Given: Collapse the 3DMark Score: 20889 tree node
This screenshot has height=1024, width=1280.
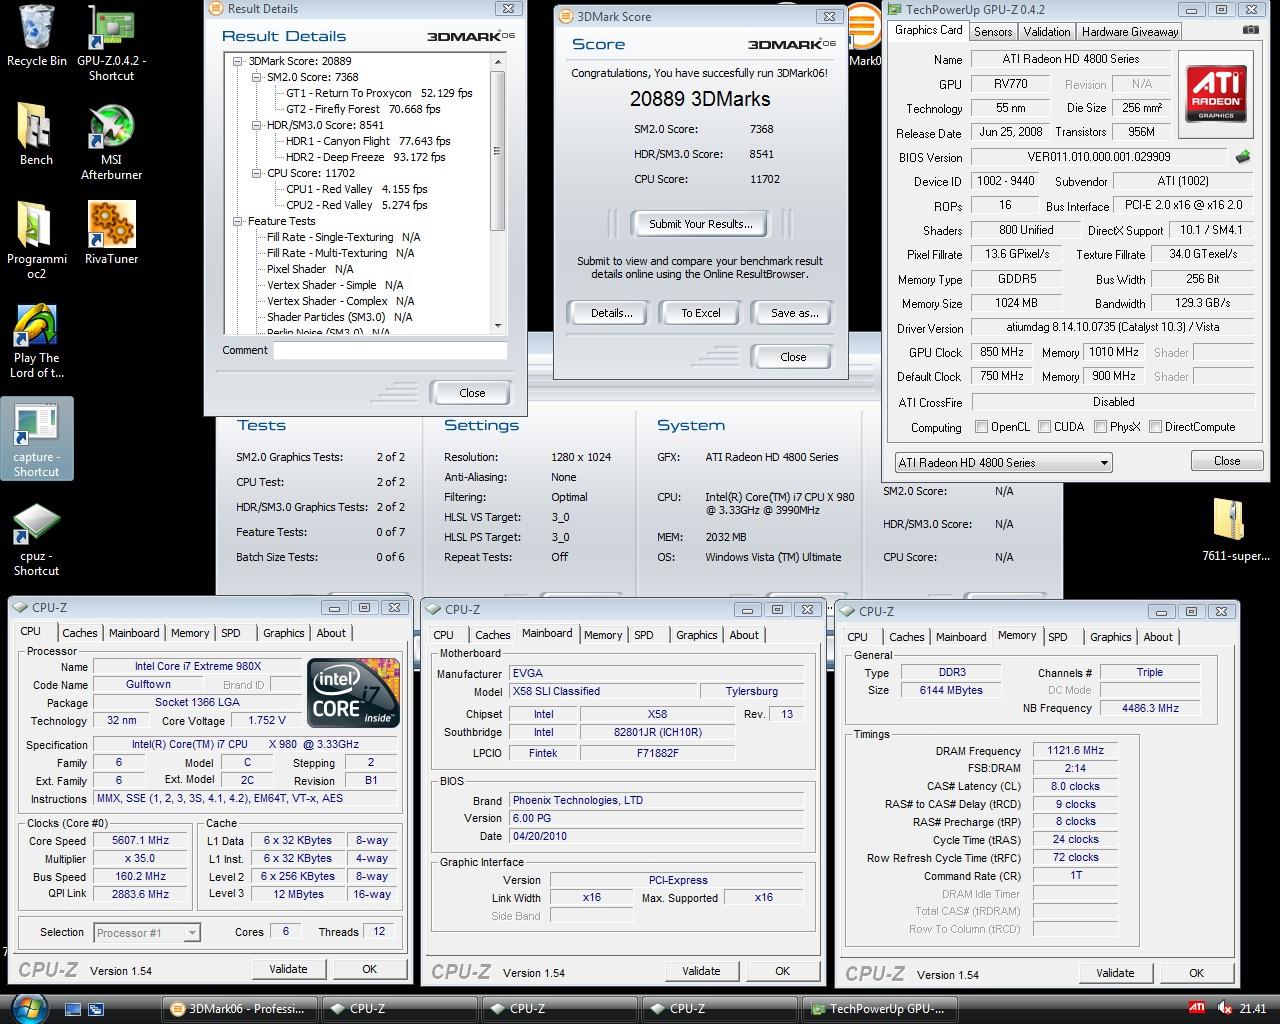Looking at the screenshot, I should point(238,61).
